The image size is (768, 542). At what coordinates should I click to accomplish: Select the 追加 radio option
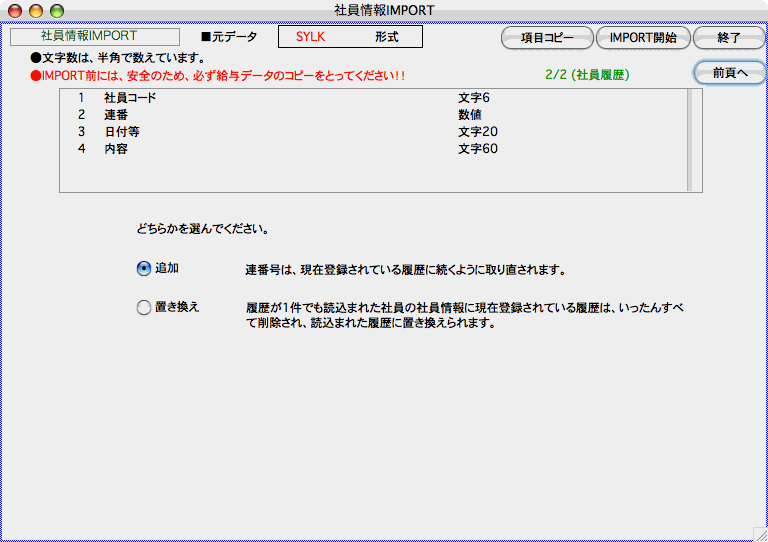(x=144, y=269)
